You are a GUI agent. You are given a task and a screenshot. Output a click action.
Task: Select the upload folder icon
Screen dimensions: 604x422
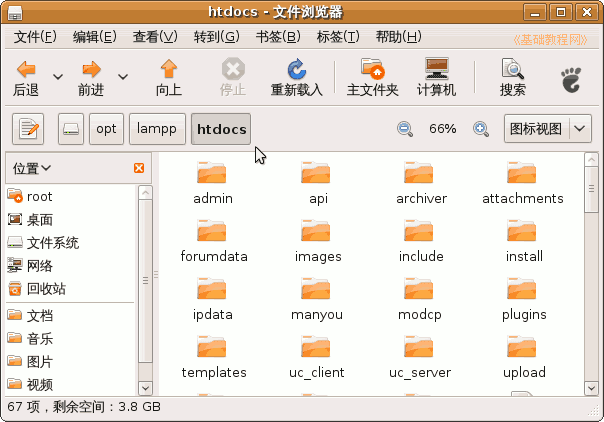522,347
